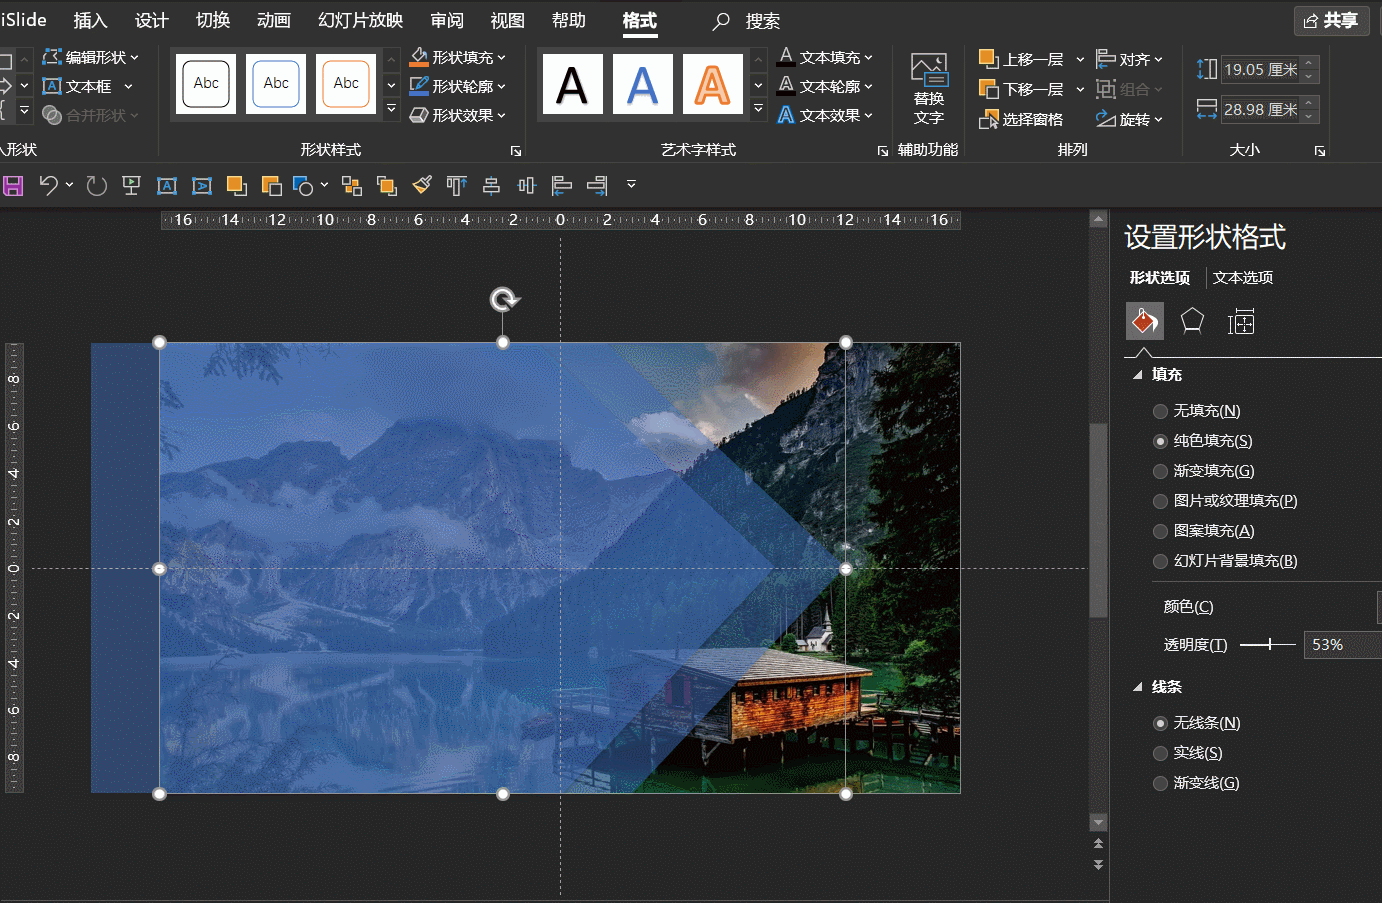Apply the orange WordArt A style
This screenshot has width=1382, height=903.
coord(712,85)
